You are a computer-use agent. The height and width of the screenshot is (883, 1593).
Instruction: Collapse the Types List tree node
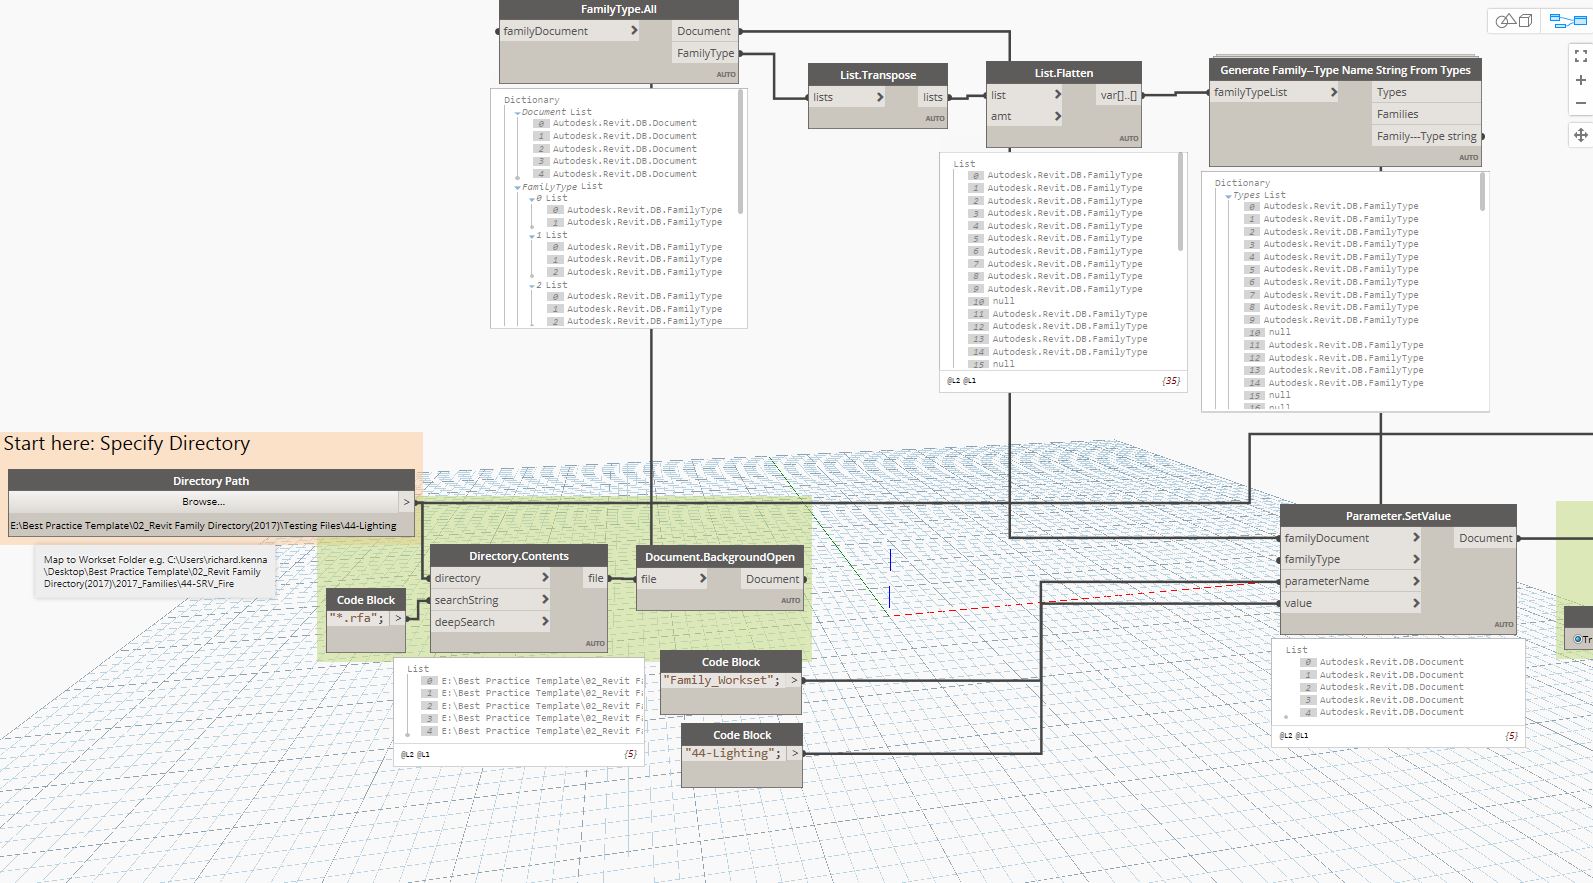click(1228, 196)
